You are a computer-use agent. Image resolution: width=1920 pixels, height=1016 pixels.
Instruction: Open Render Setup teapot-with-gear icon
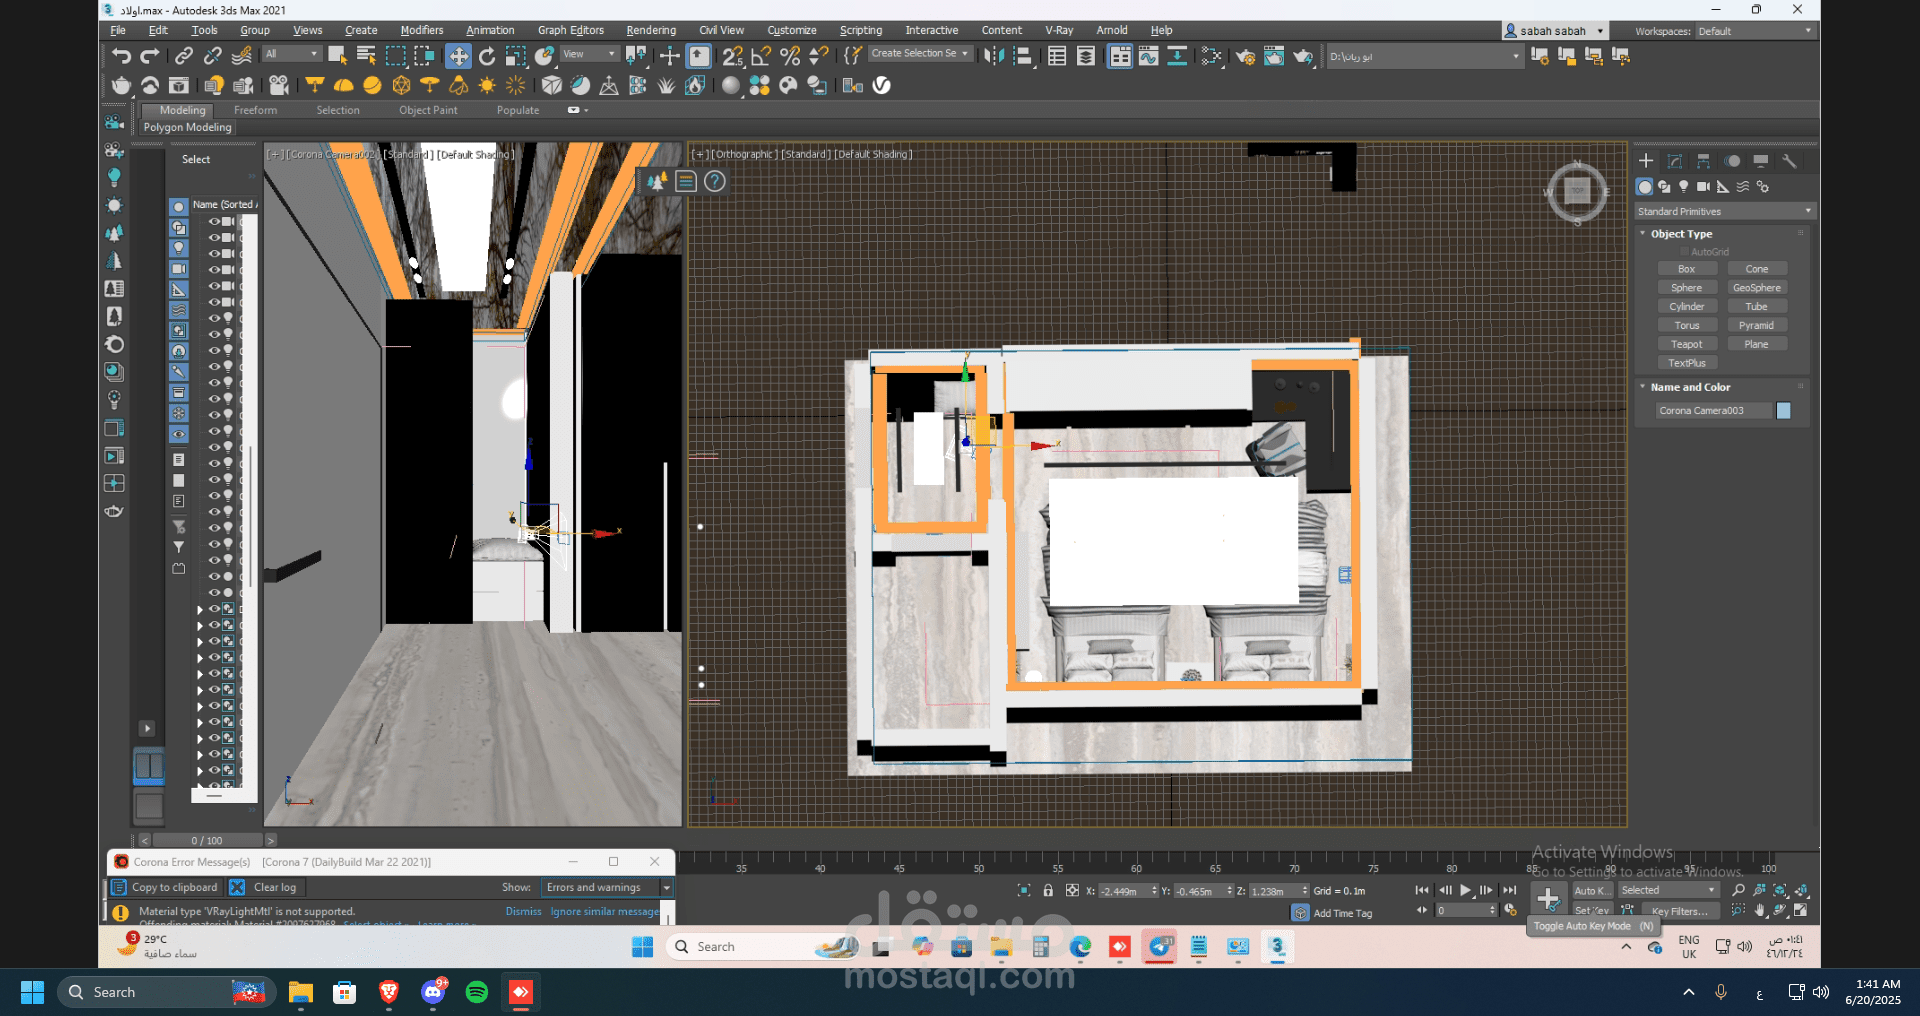(1245, 56)
